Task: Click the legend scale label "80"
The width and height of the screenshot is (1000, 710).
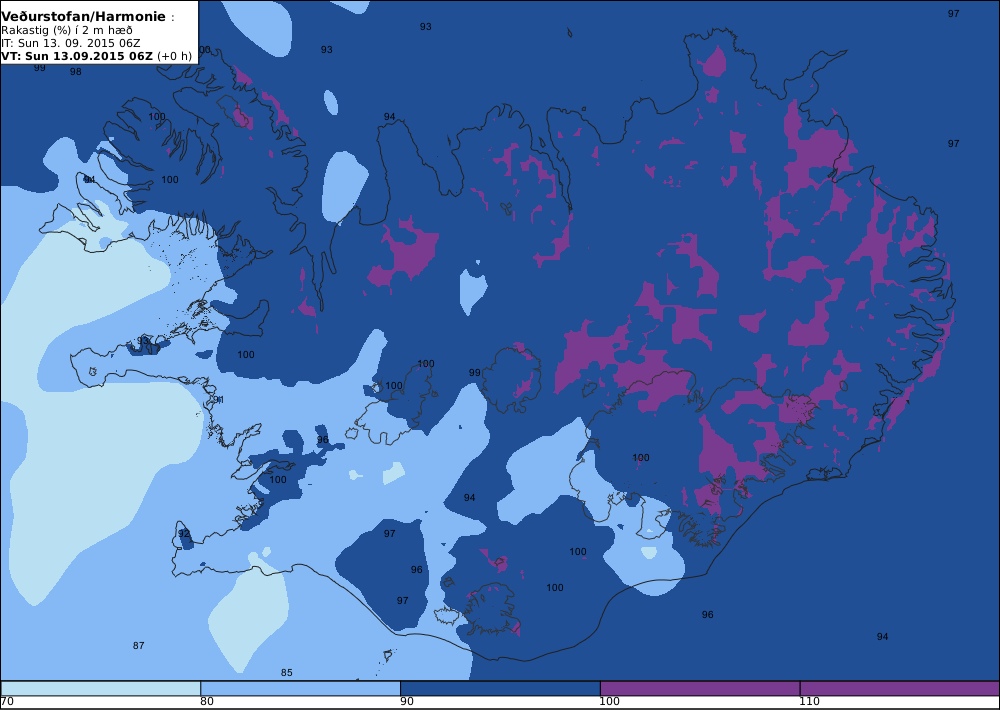Action: click(207, 702)
